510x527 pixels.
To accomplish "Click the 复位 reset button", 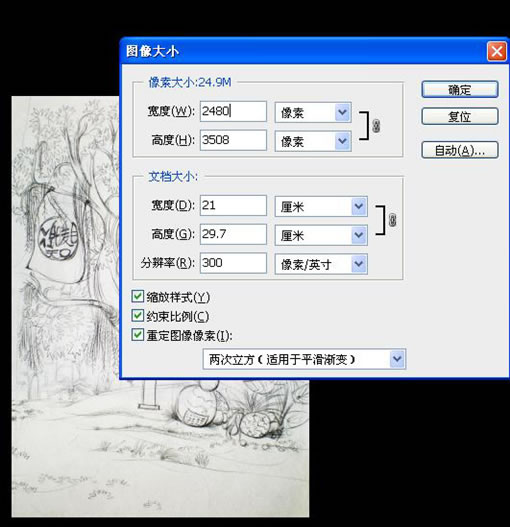I will [x=460, y=116].
